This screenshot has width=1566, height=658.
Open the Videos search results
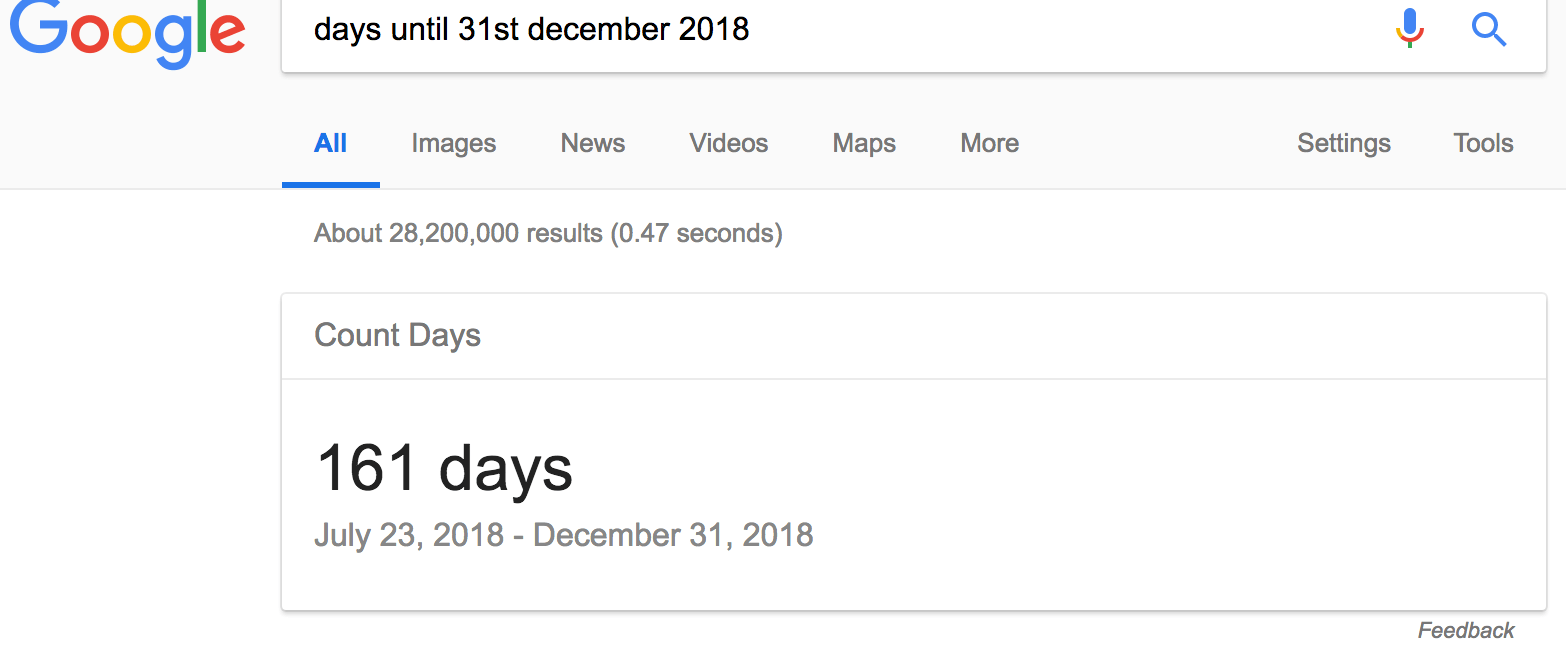pos(727,143)
